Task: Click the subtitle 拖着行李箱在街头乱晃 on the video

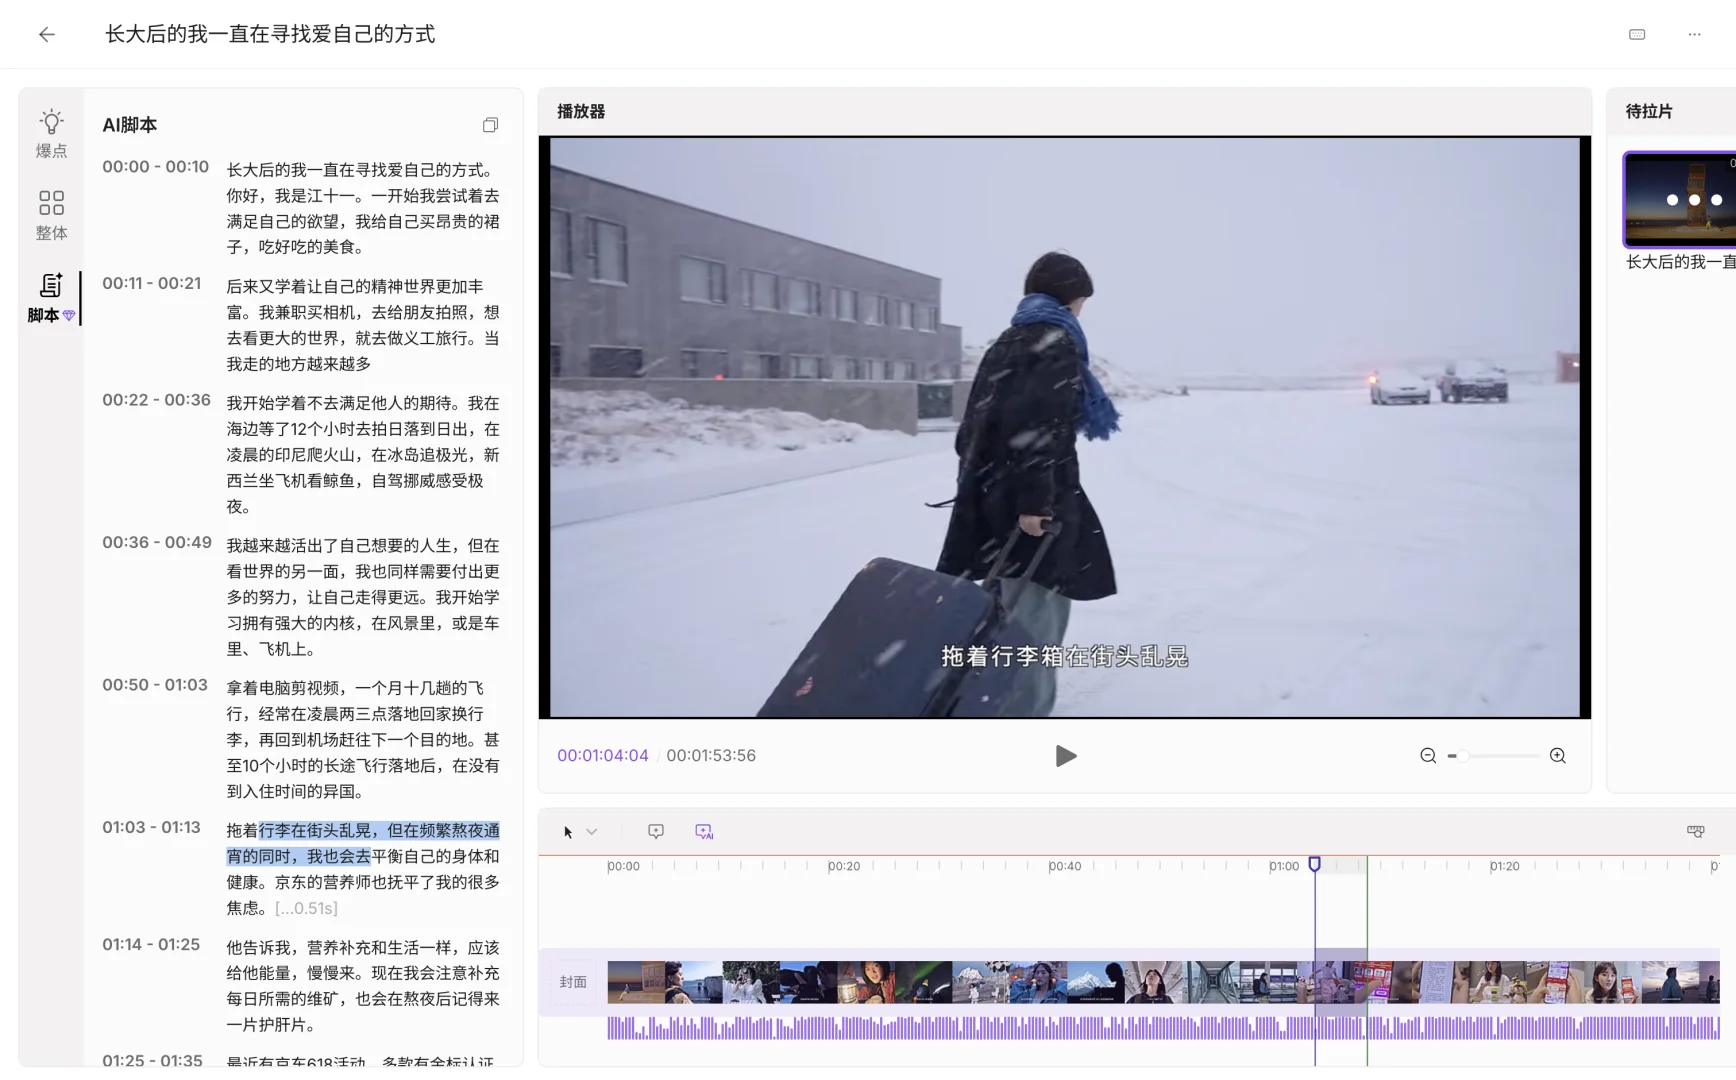Action: (x=1065, y=657)
